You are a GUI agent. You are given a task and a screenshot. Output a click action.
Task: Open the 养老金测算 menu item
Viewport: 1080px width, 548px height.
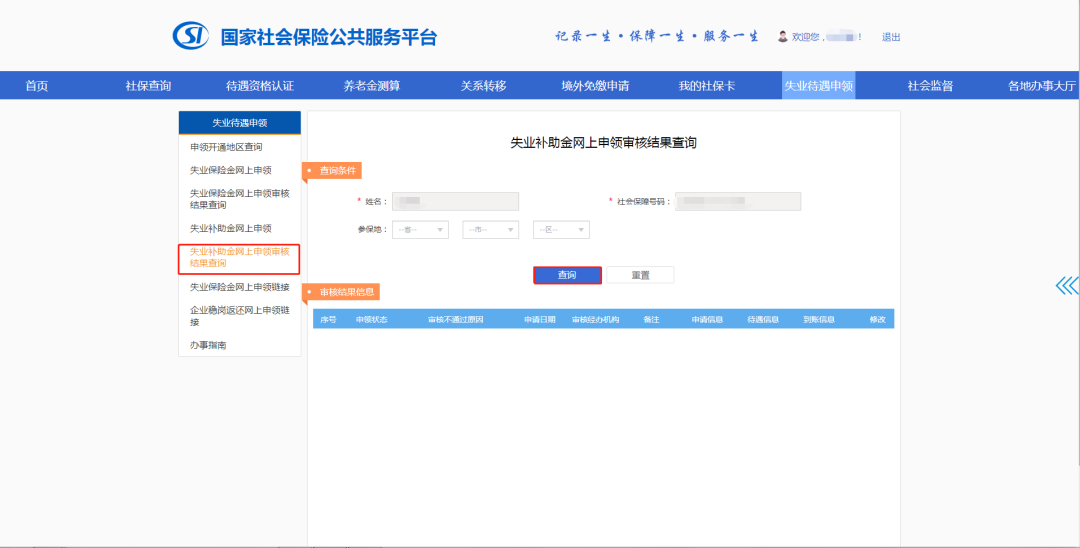tap(372, 86)
